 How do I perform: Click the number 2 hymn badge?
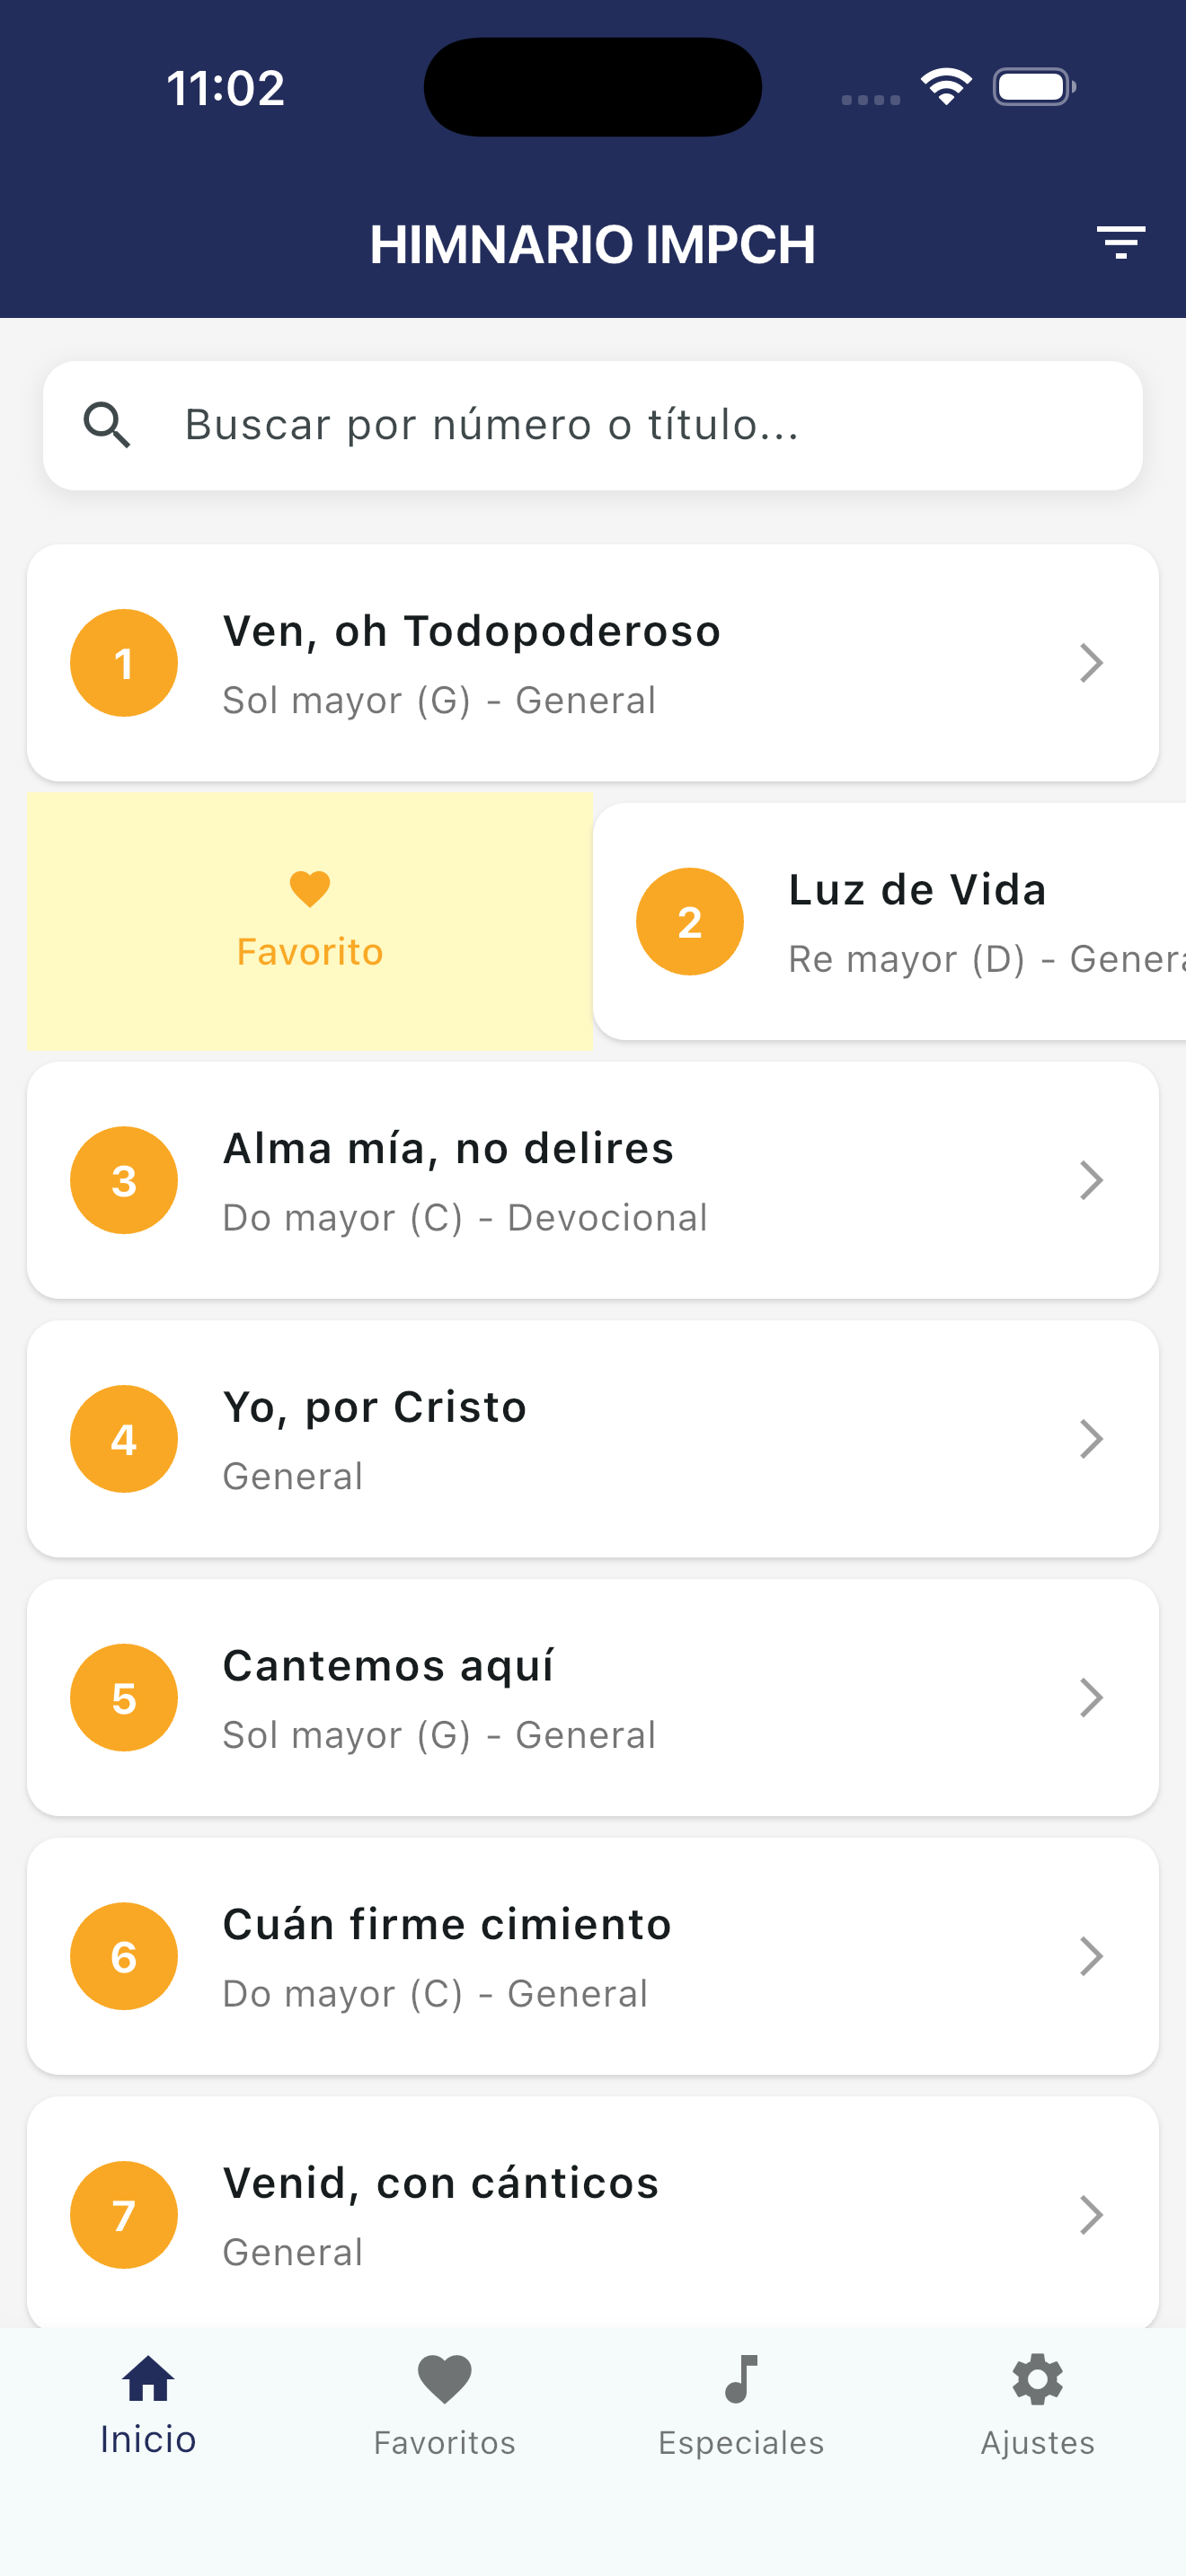click(x=690, y=921)
